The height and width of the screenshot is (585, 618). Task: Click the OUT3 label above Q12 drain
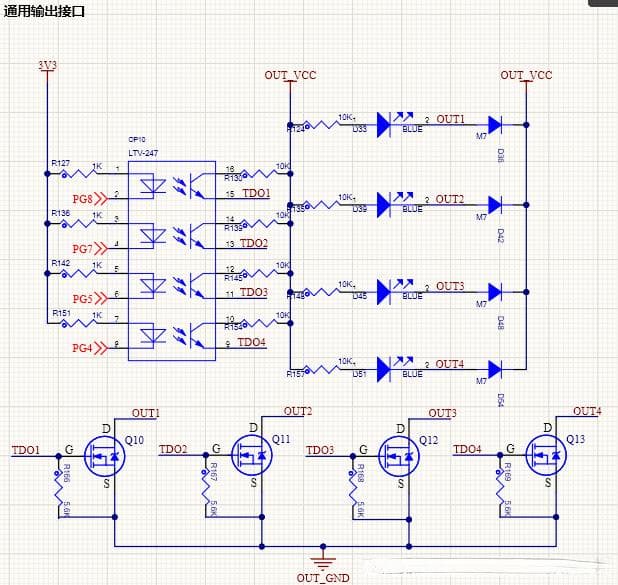pos(443,413)
